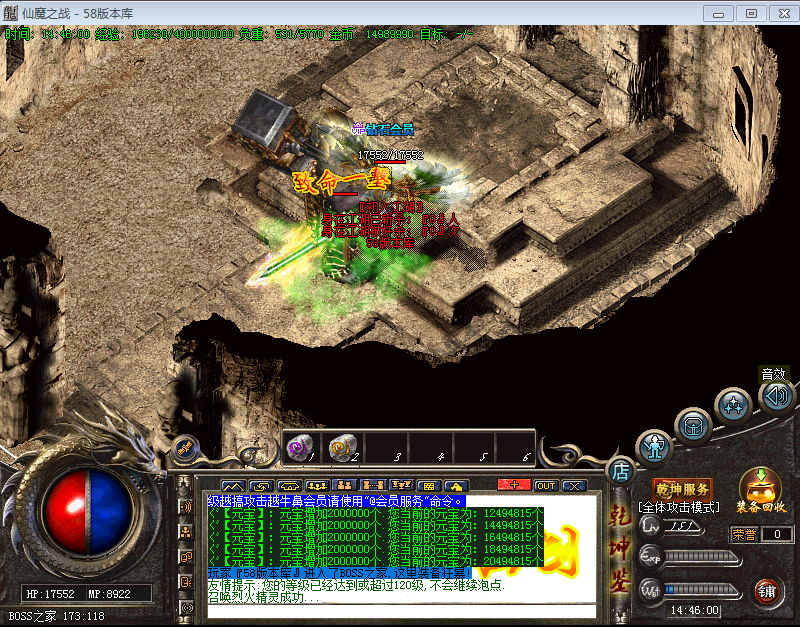Click the 召唤烈火精灵成功 chat message

(x=264, y=597)
